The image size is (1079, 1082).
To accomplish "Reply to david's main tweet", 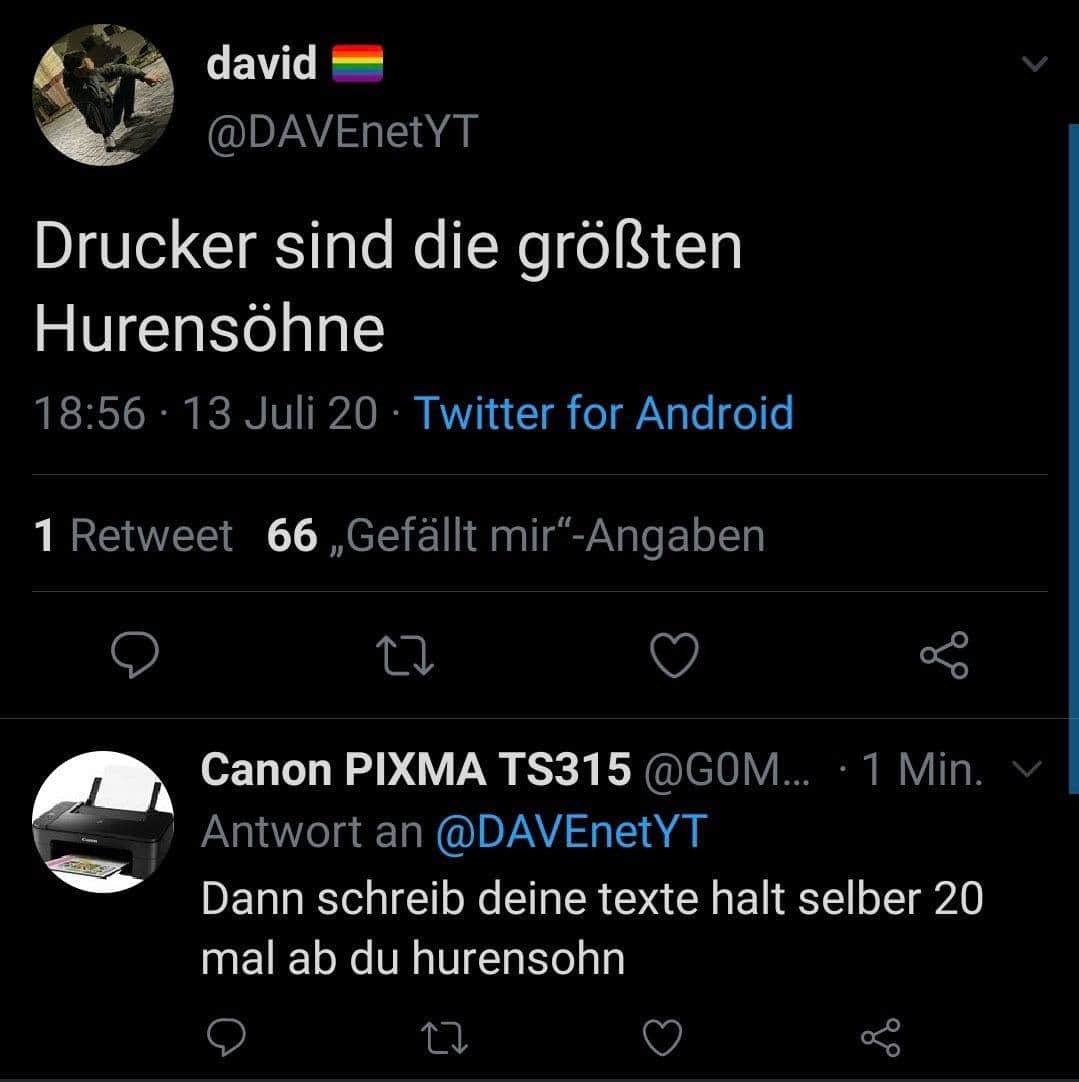I will pyautogui.click(x=134, y=655).
